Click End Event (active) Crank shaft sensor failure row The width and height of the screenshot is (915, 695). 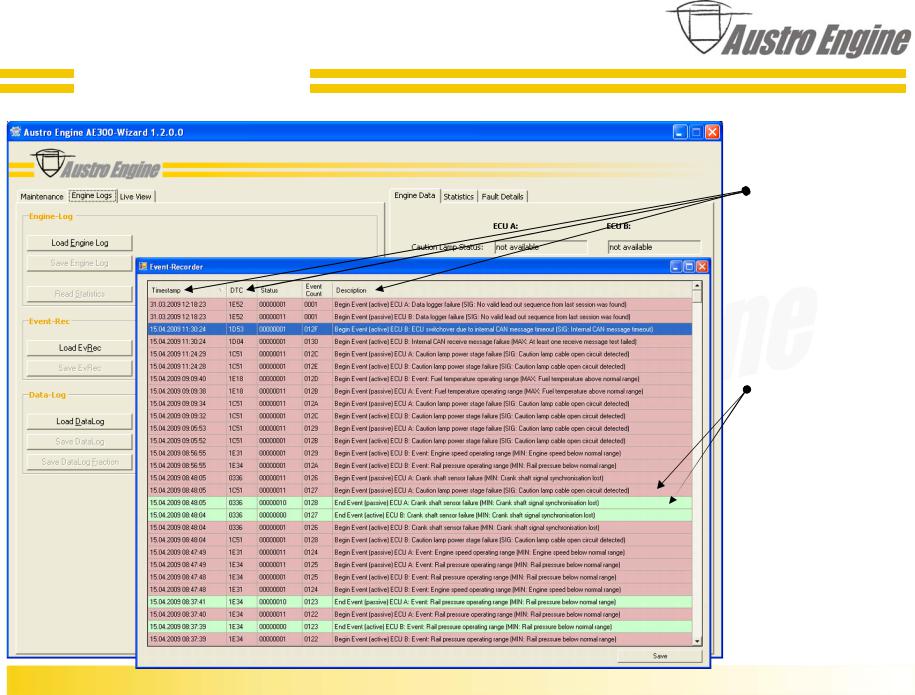[420, 515]
